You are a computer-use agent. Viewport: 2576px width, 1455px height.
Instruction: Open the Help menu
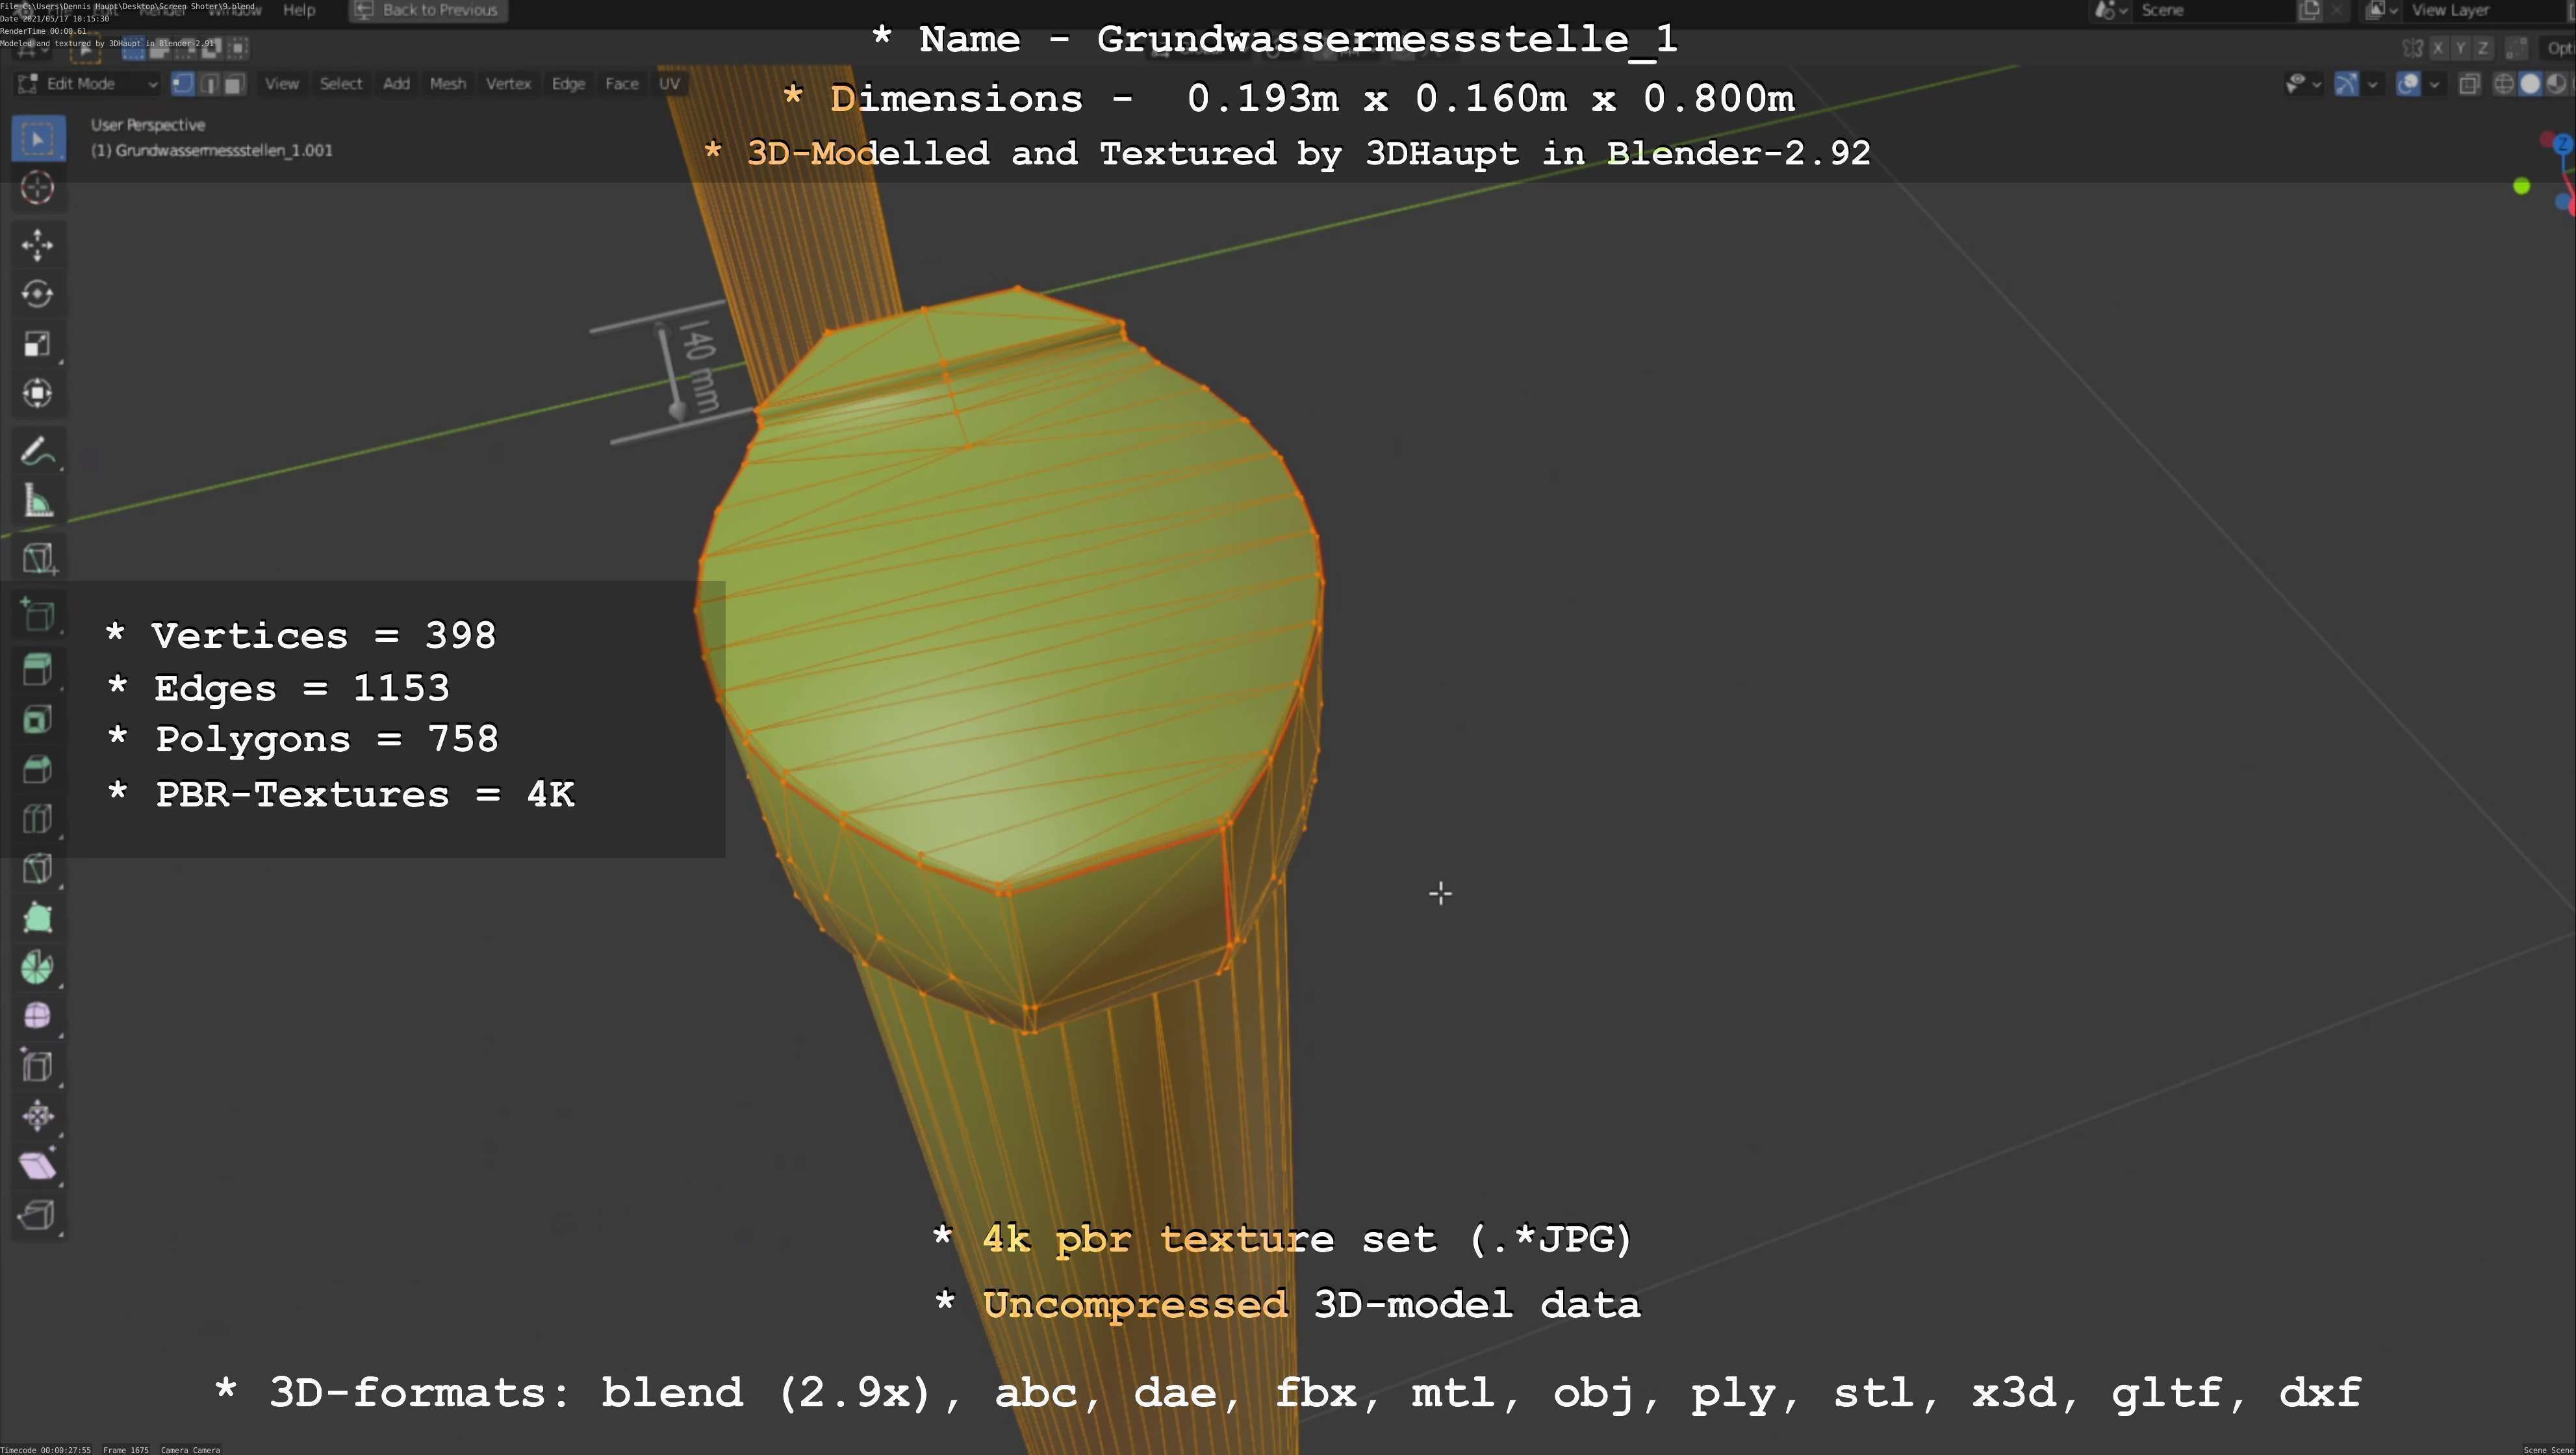(299, 10)
